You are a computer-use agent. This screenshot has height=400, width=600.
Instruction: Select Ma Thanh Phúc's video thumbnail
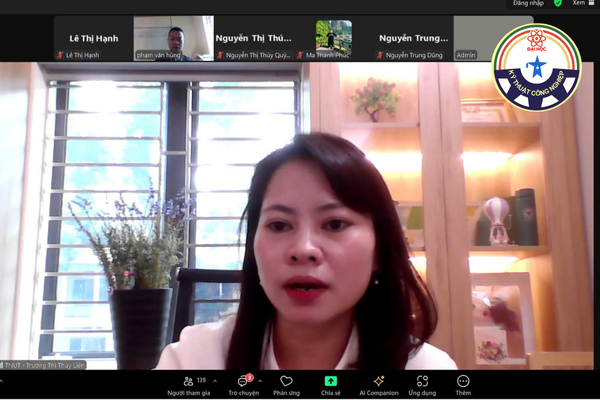333,38
